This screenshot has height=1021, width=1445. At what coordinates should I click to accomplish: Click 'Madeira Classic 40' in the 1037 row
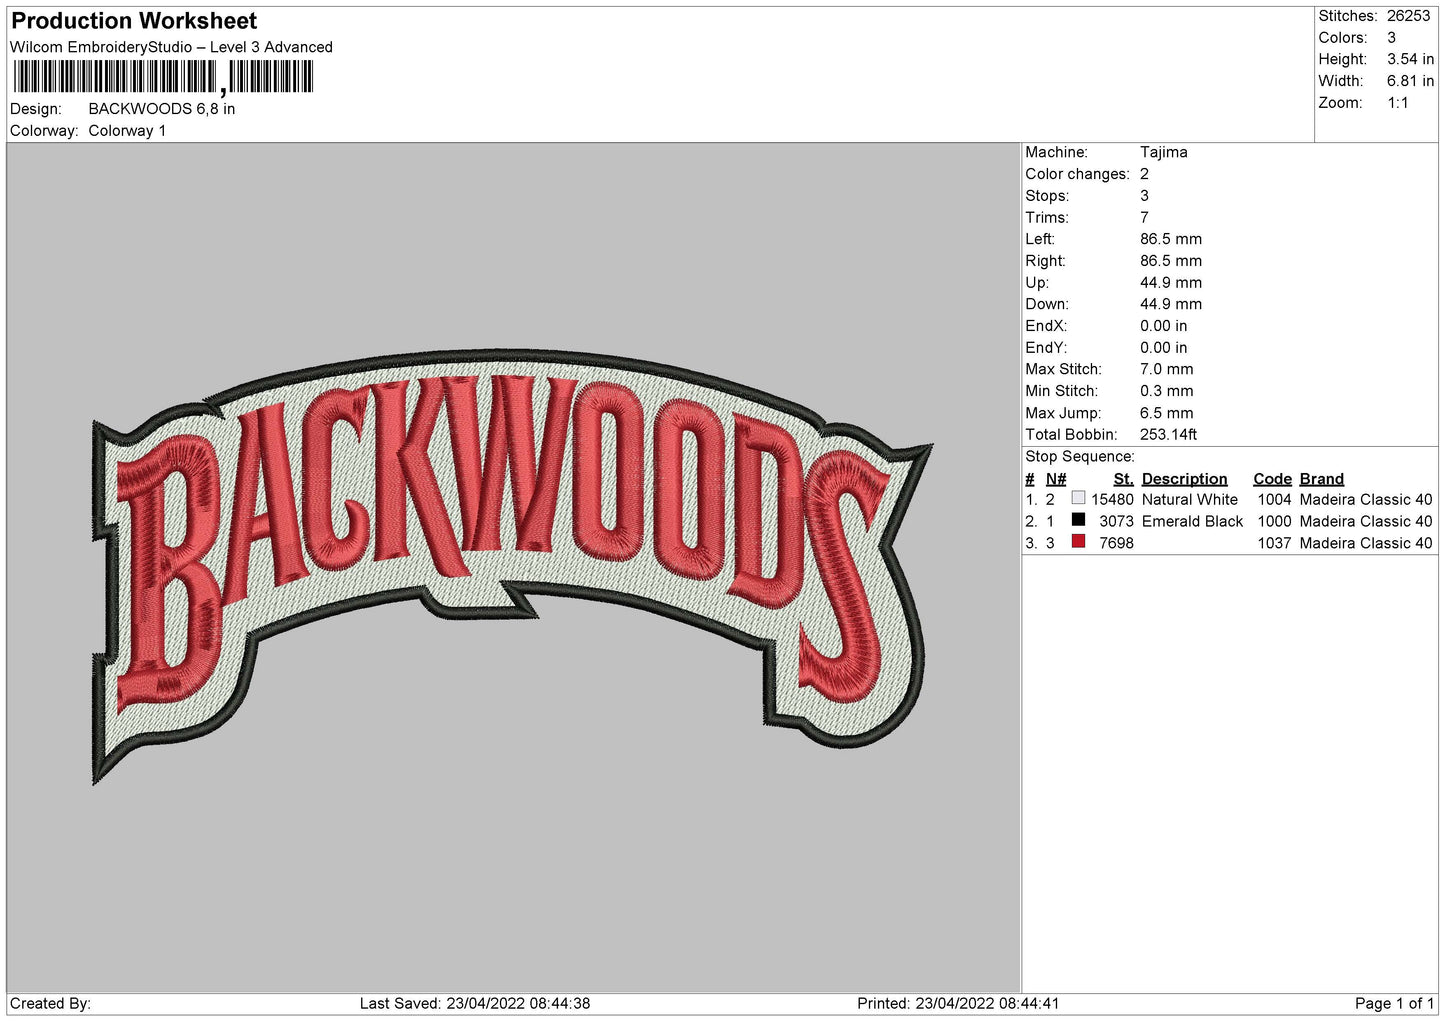pos(1366,544)
